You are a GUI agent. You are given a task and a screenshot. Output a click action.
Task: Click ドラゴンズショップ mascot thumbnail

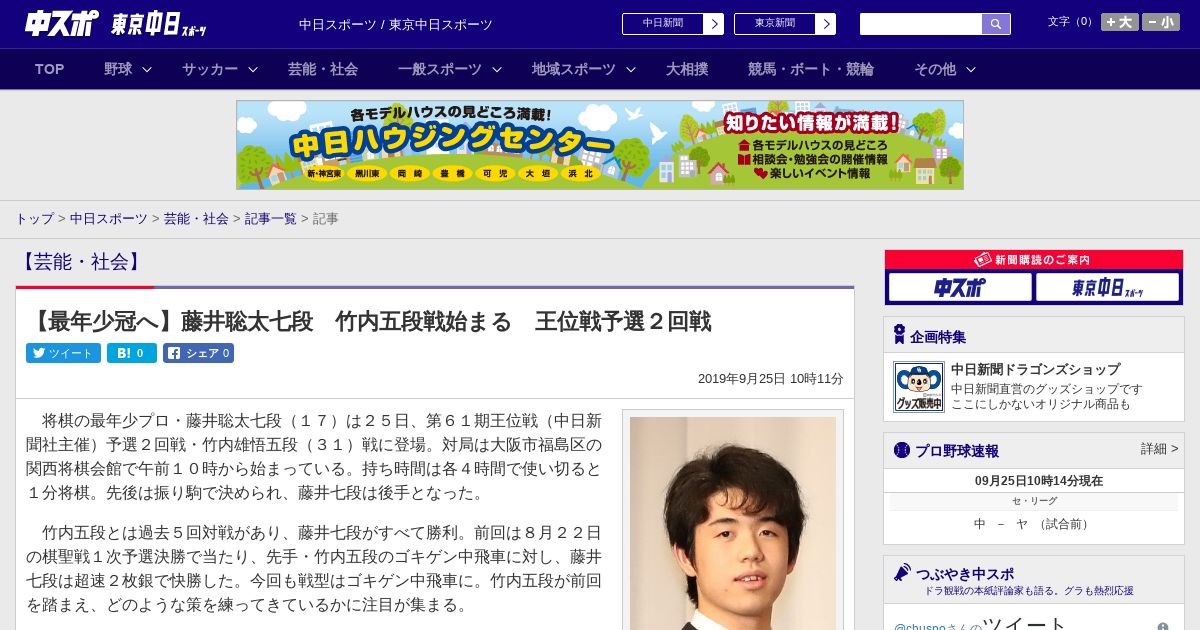click(919, 387)
